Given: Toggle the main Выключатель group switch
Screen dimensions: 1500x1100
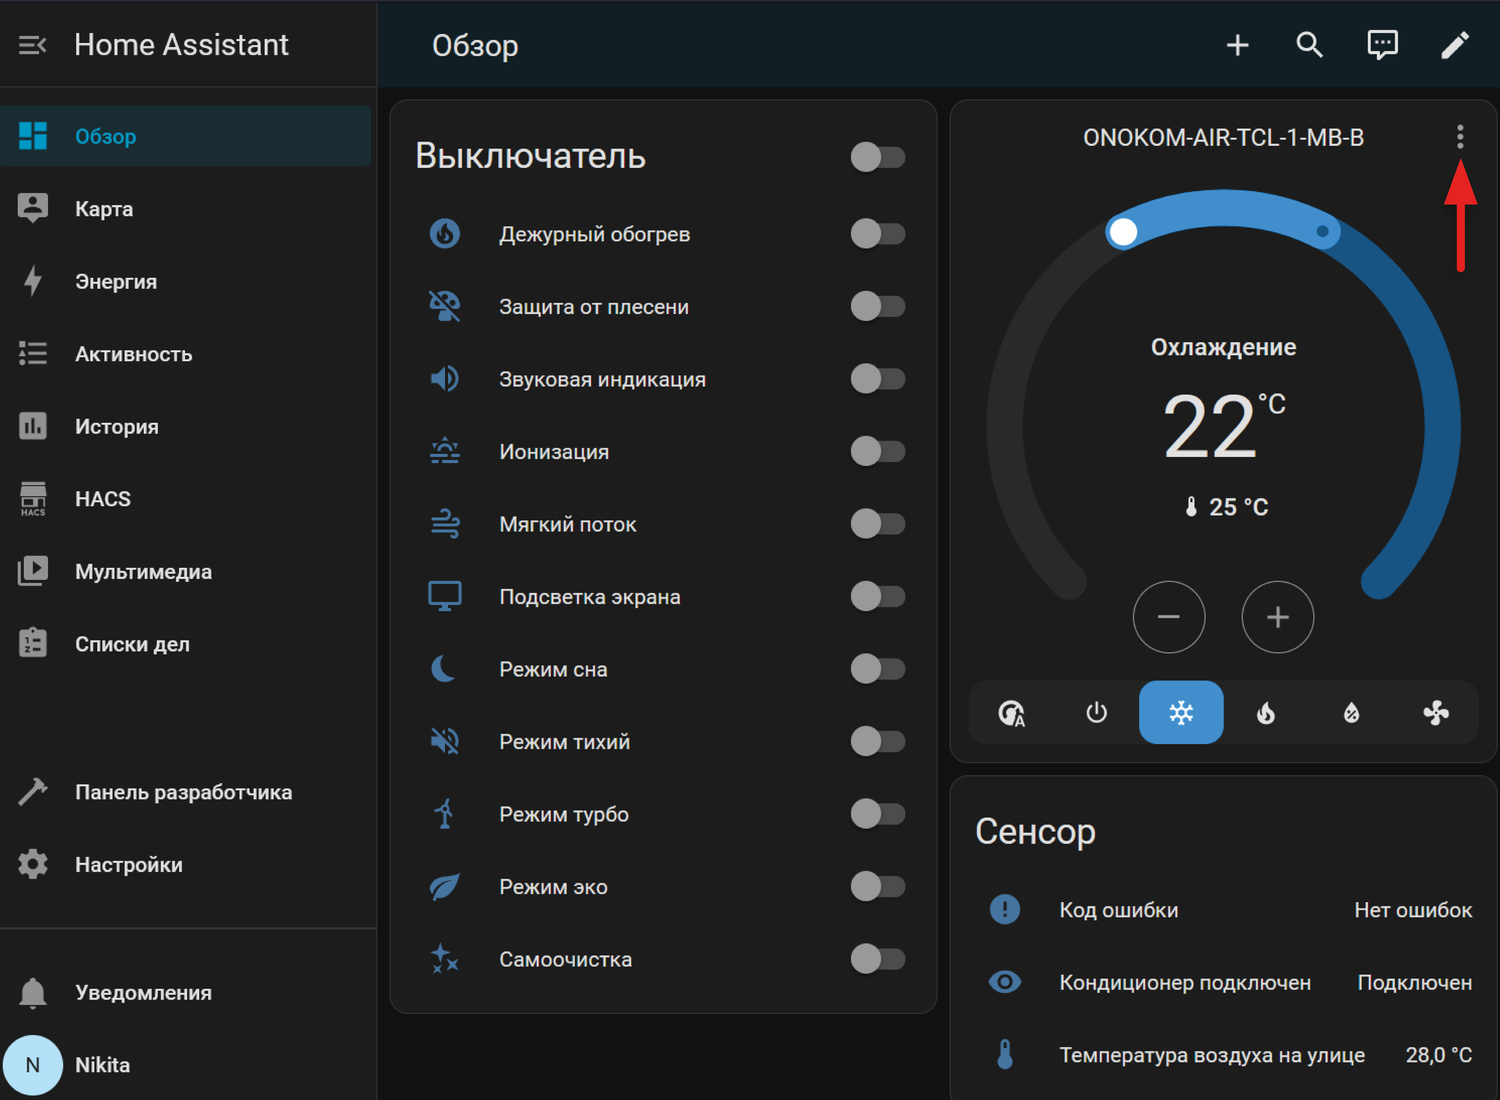Looking at the screenshot, I should coord(877,157).
